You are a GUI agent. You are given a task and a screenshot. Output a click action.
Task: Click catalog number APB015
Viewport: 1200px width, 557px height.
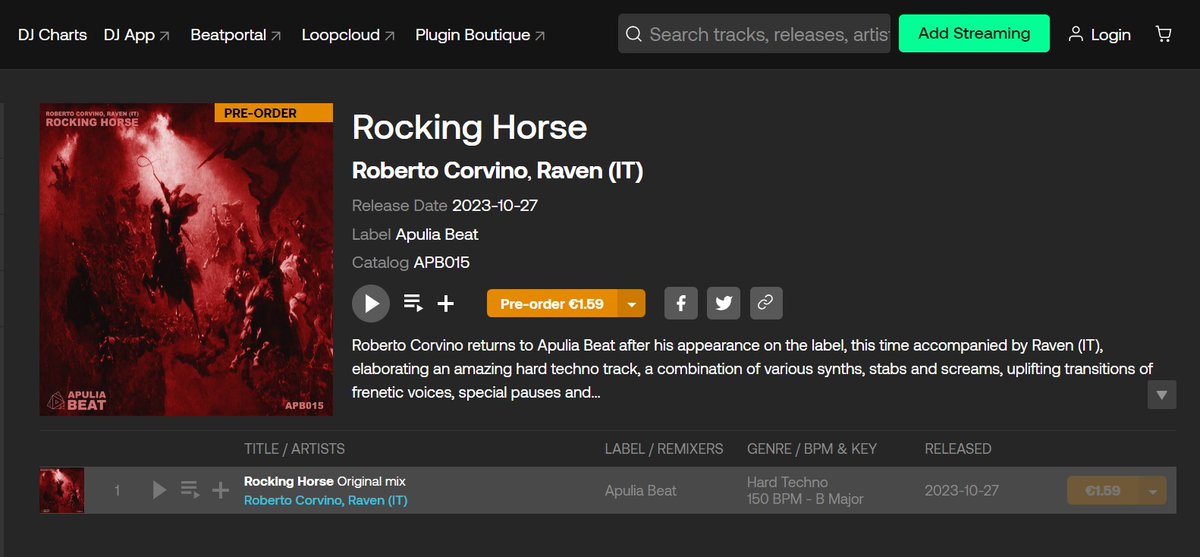pos(442,263)
